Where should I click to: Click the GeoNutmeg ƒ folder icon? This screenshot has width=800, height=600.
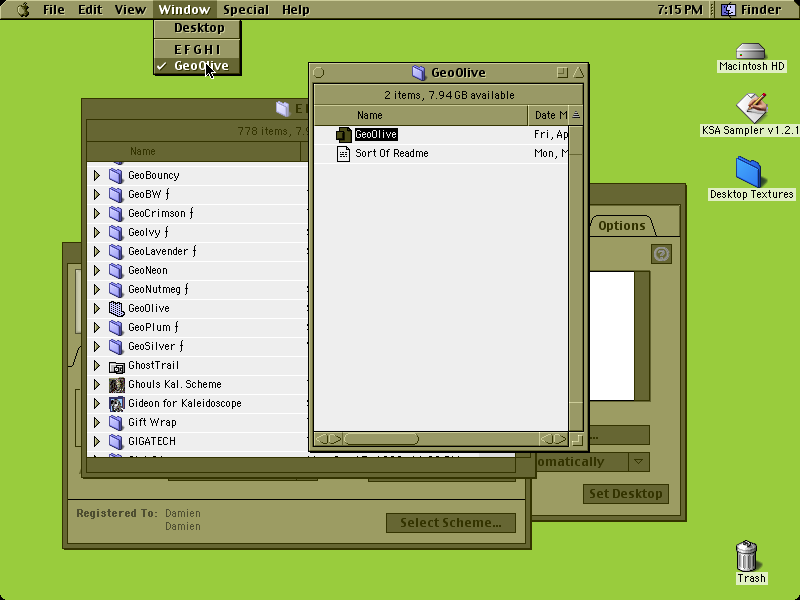(x=116, y=289)
